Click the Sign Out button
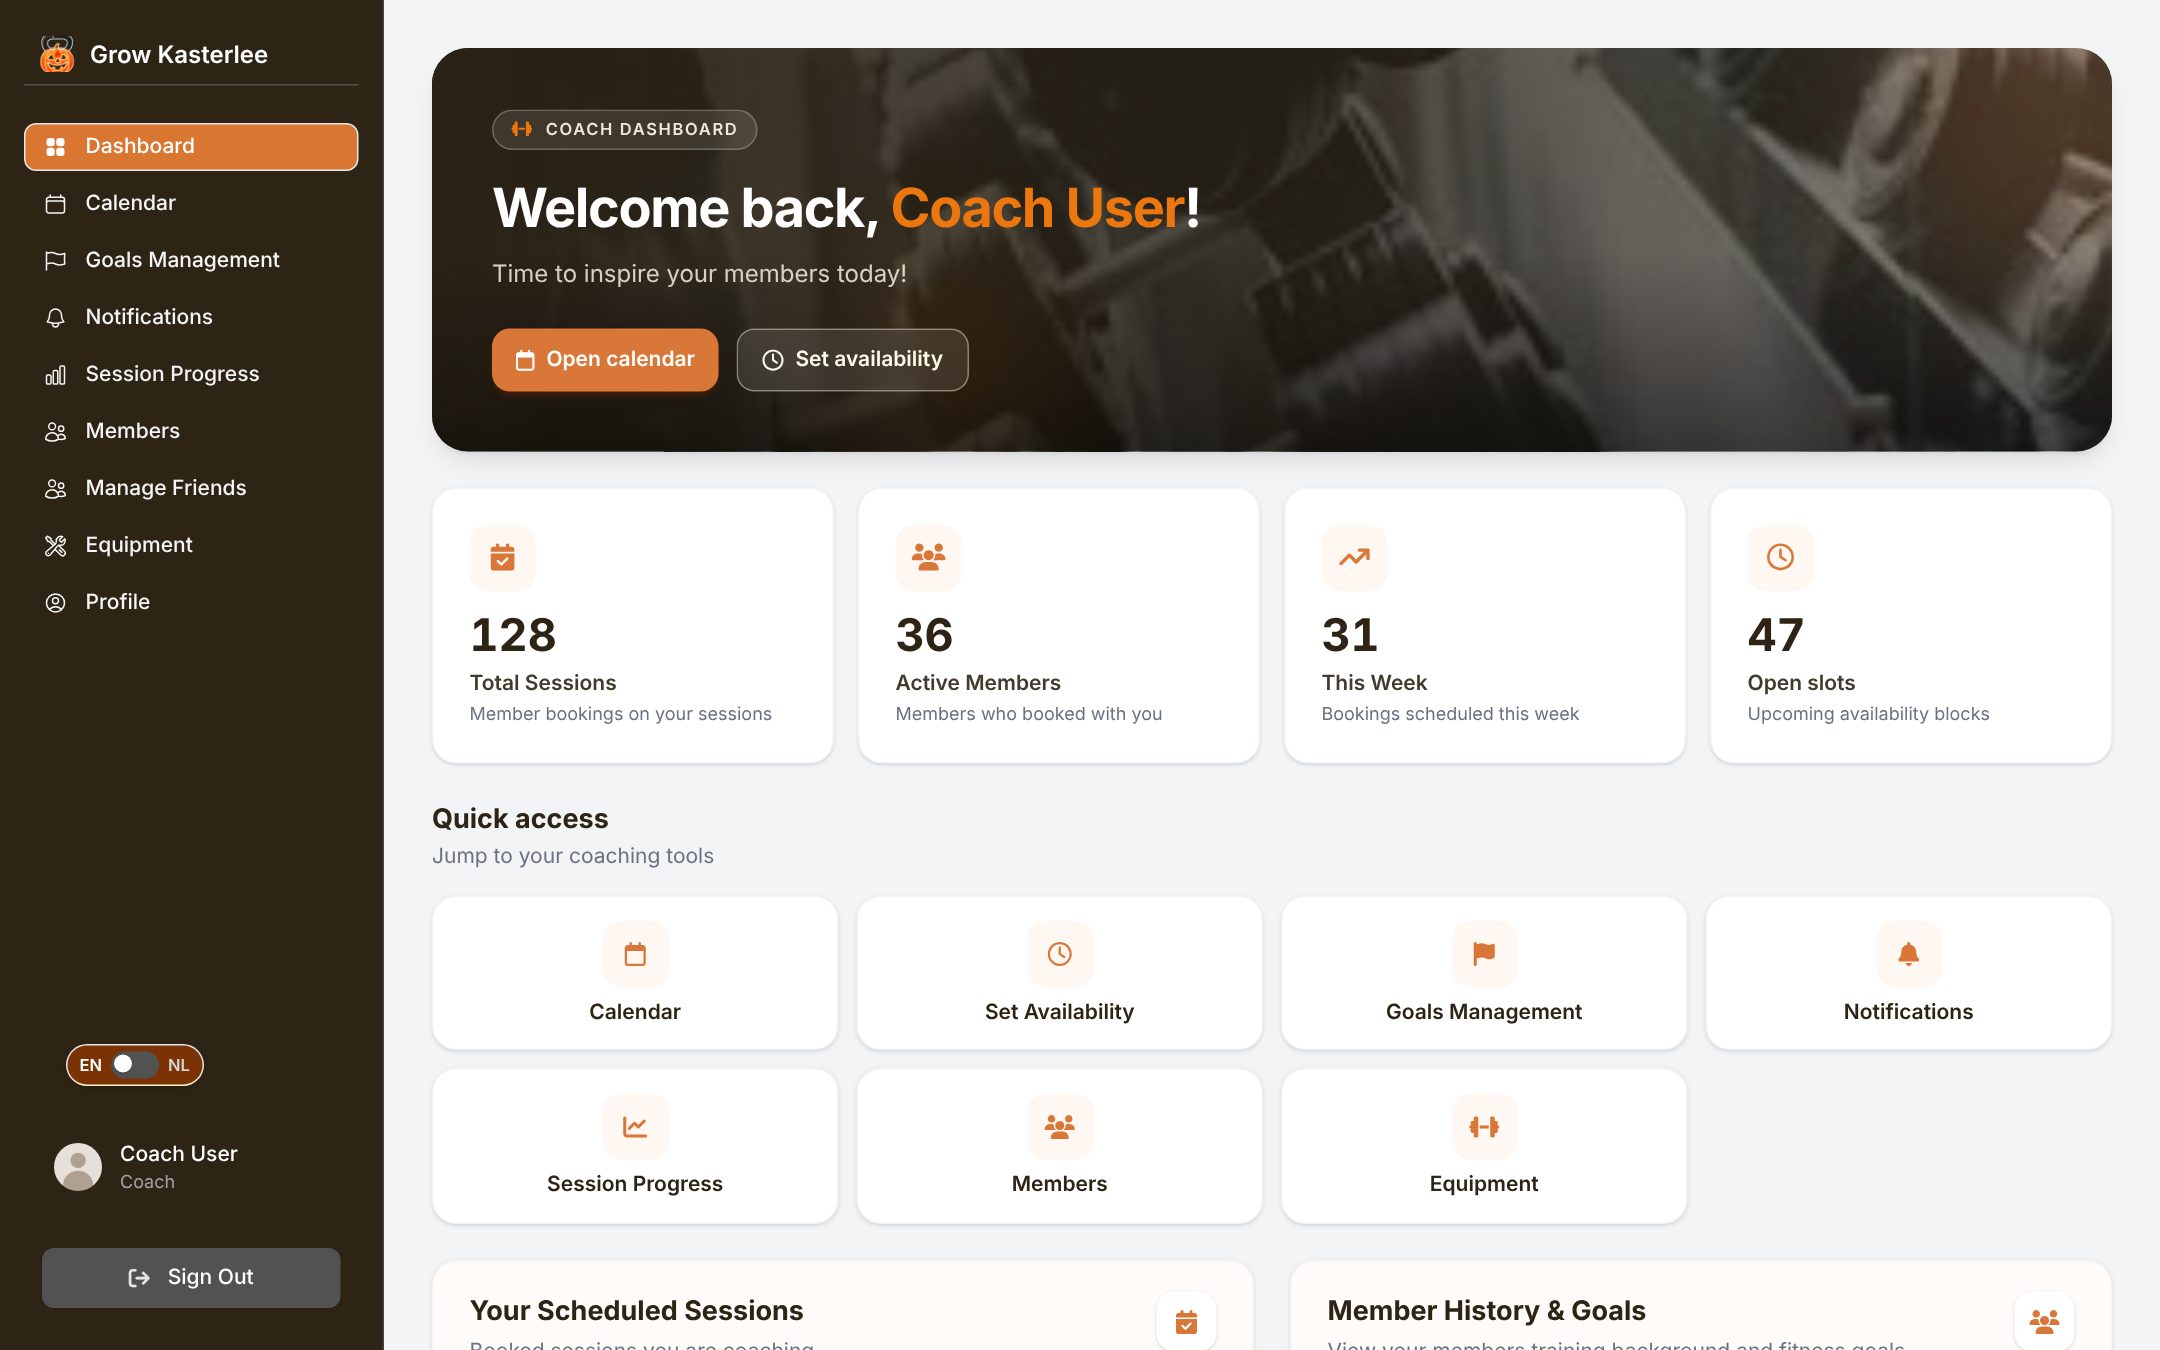Viewport: 2160px width, 1350px height. point(191,1277)
